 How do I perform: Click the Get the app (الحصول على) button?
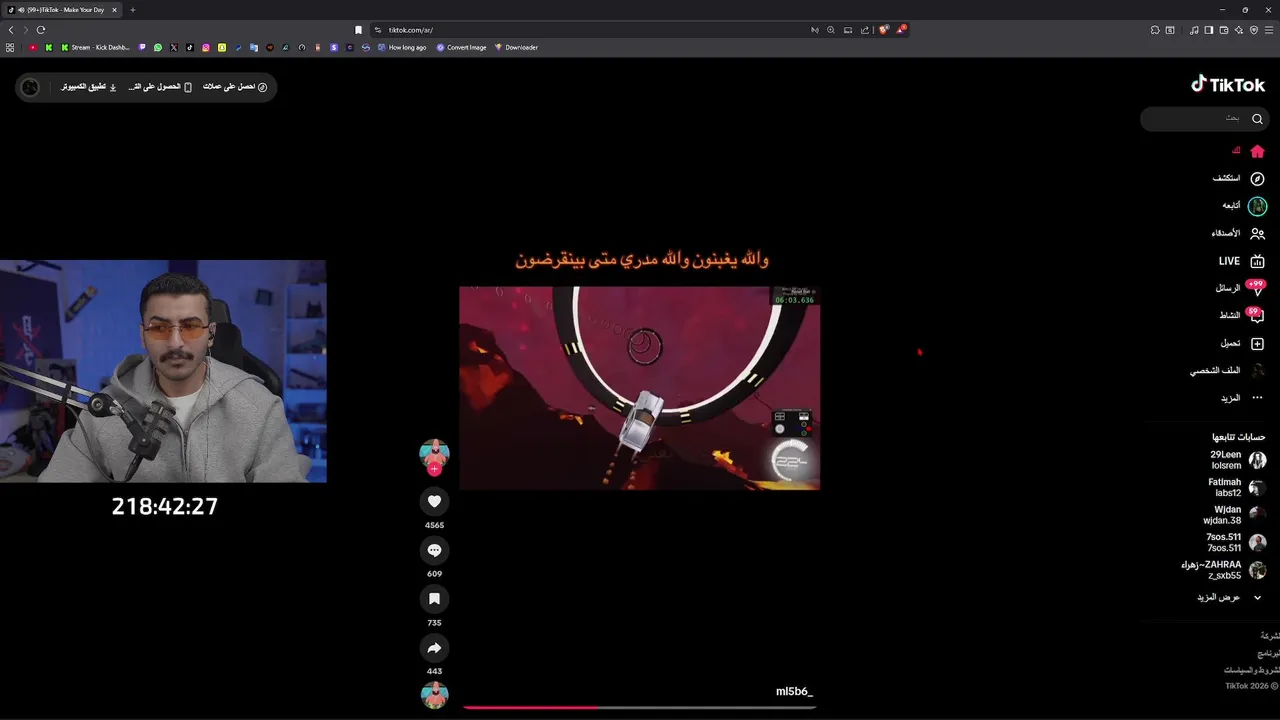160,87
